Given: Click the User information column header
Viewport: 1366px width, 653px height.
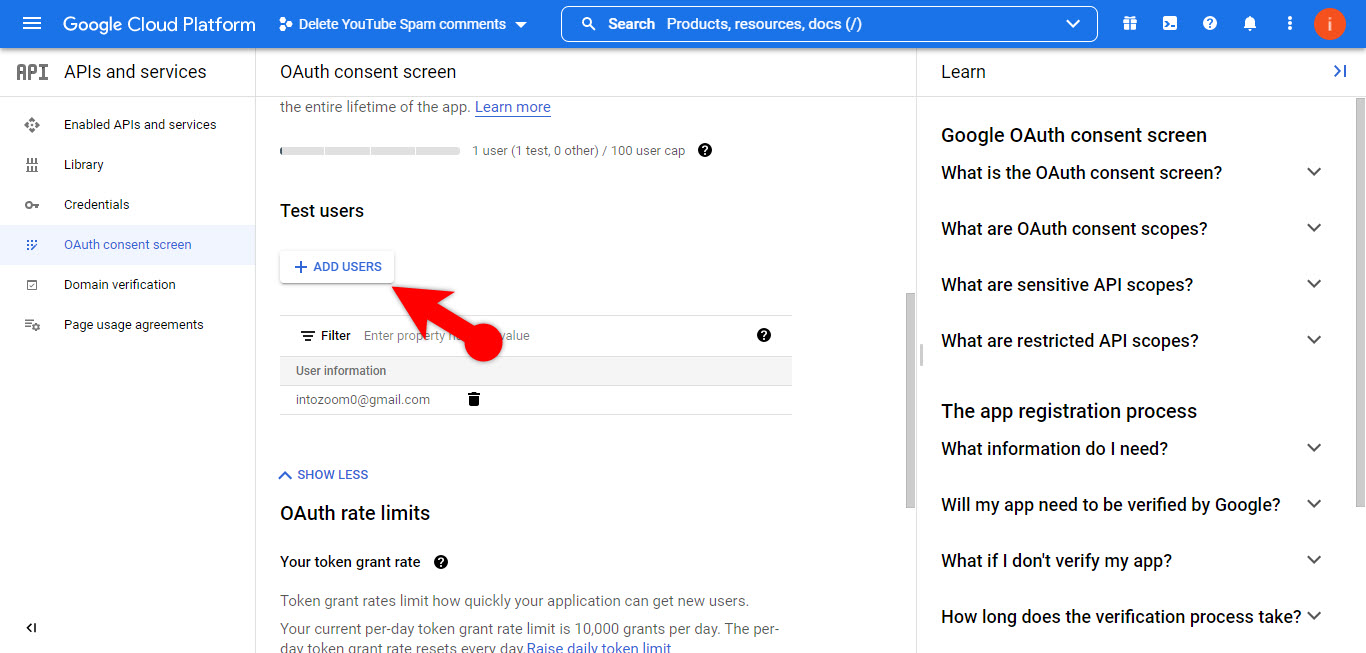Looking at the screenshot, I should point(341,371).
